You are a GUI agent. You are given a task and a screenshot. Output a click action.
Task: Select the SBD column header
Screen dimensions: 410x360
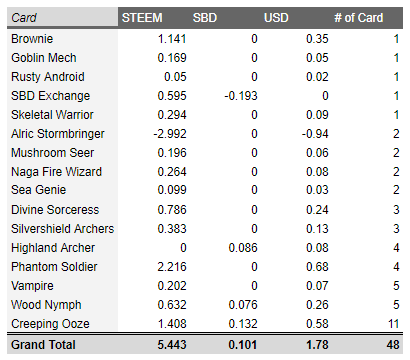(x=205, y=18)
